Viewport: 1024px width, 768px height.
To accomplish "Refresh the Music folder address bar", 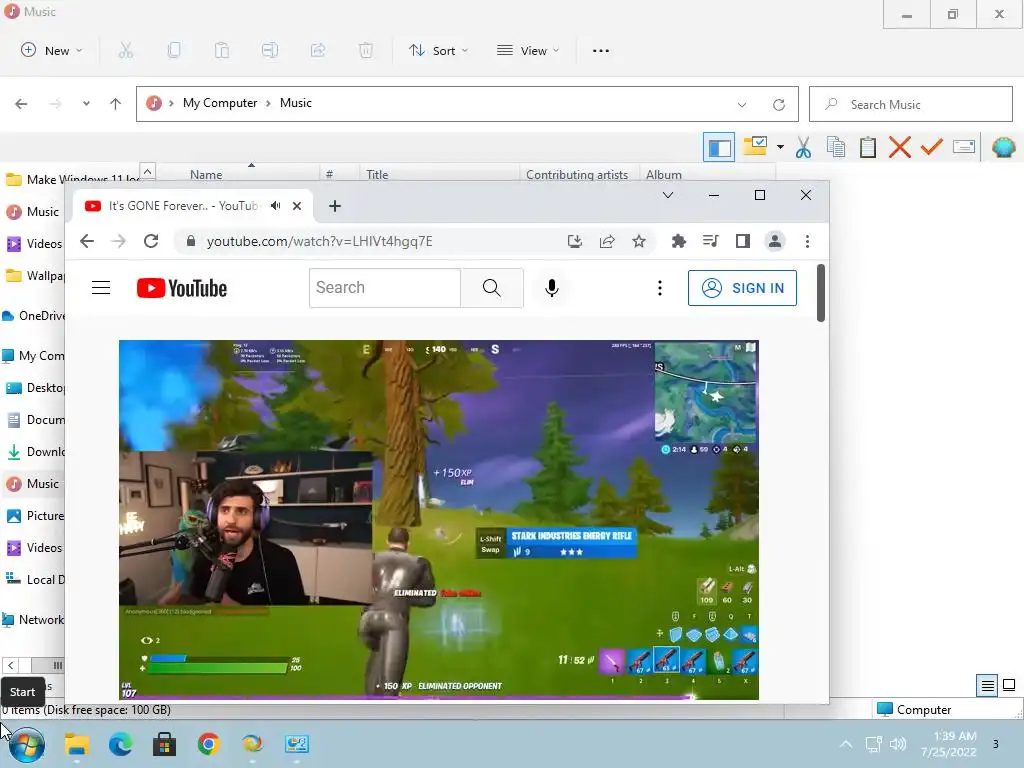I will [x=778, y=104].
